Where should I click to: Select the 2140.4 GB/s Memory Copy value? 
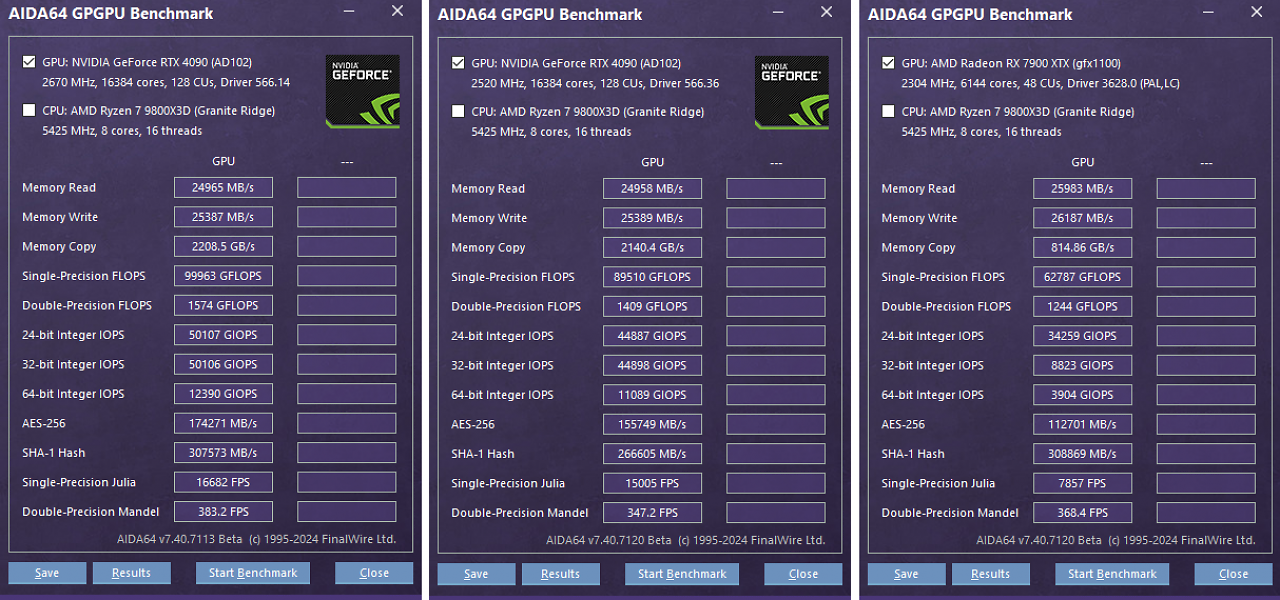click(x=652, y=247)
